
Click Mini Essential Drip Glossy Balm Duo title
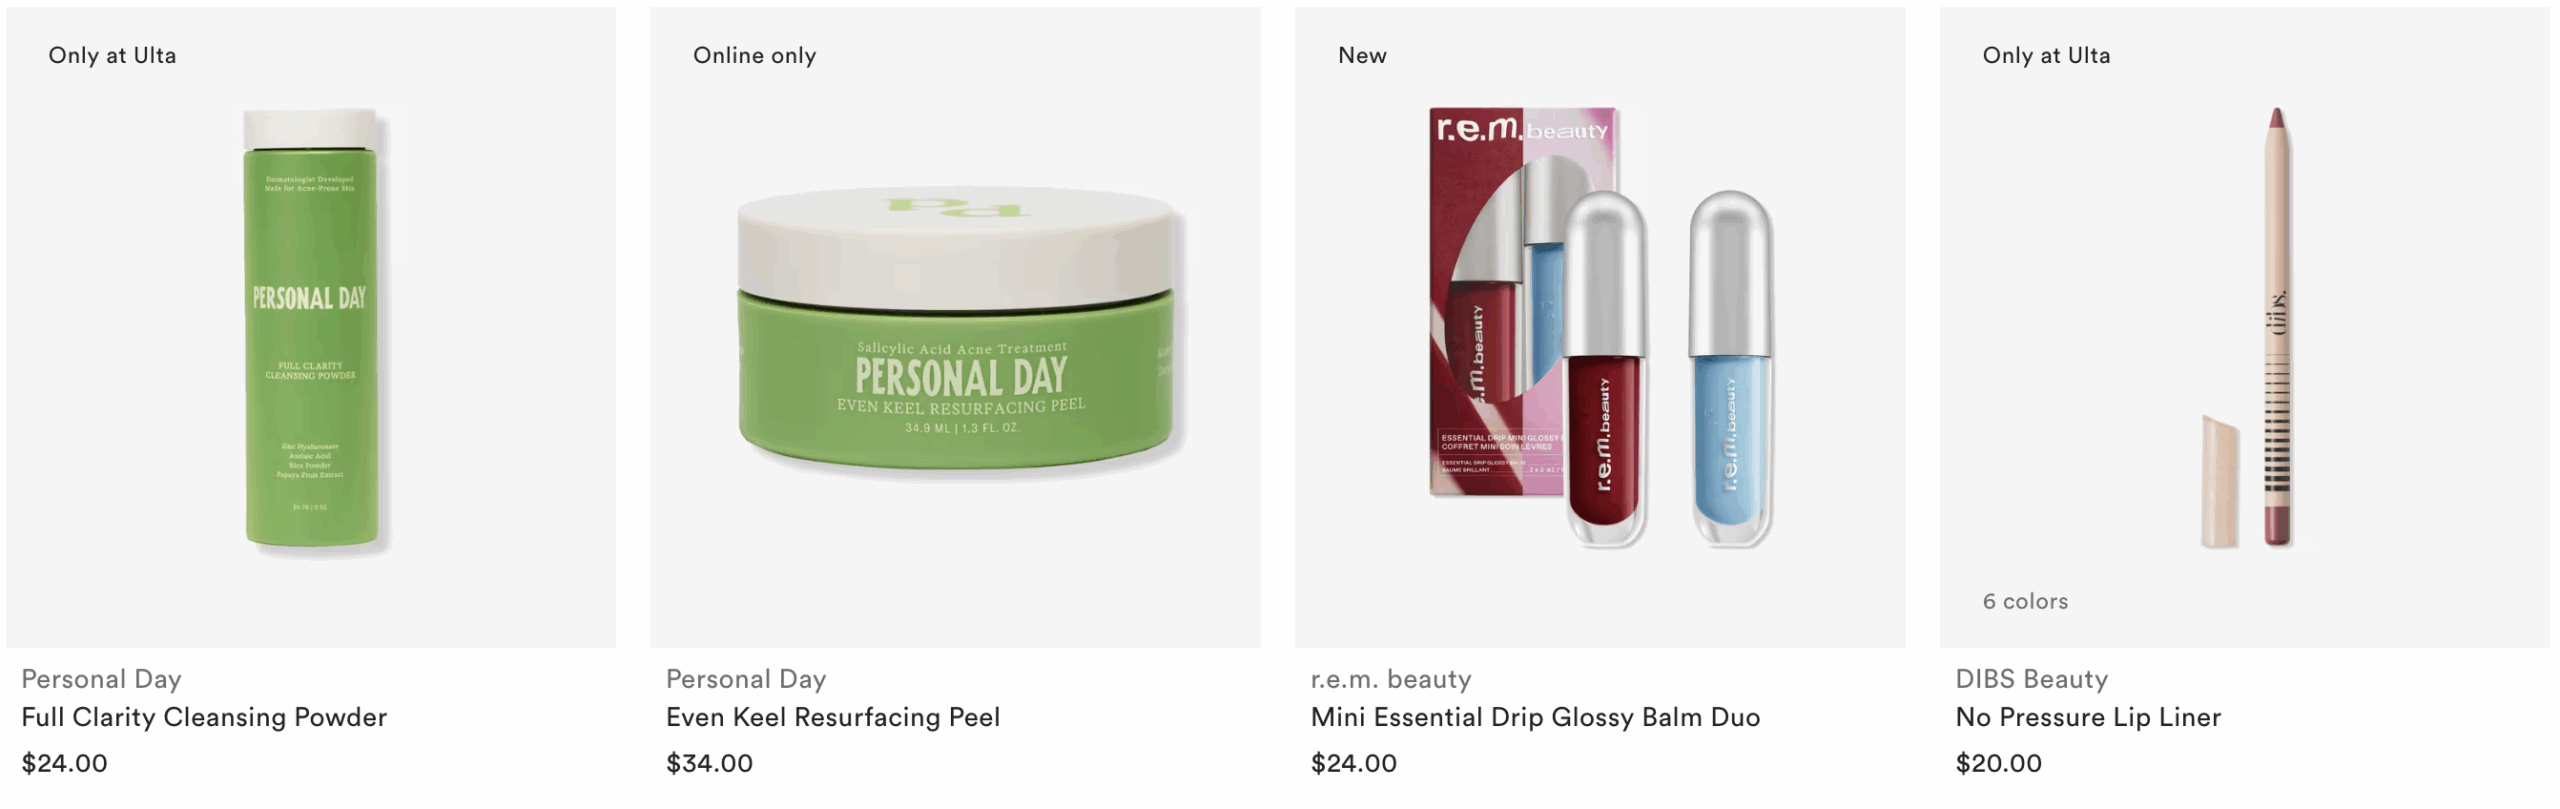1535,717
